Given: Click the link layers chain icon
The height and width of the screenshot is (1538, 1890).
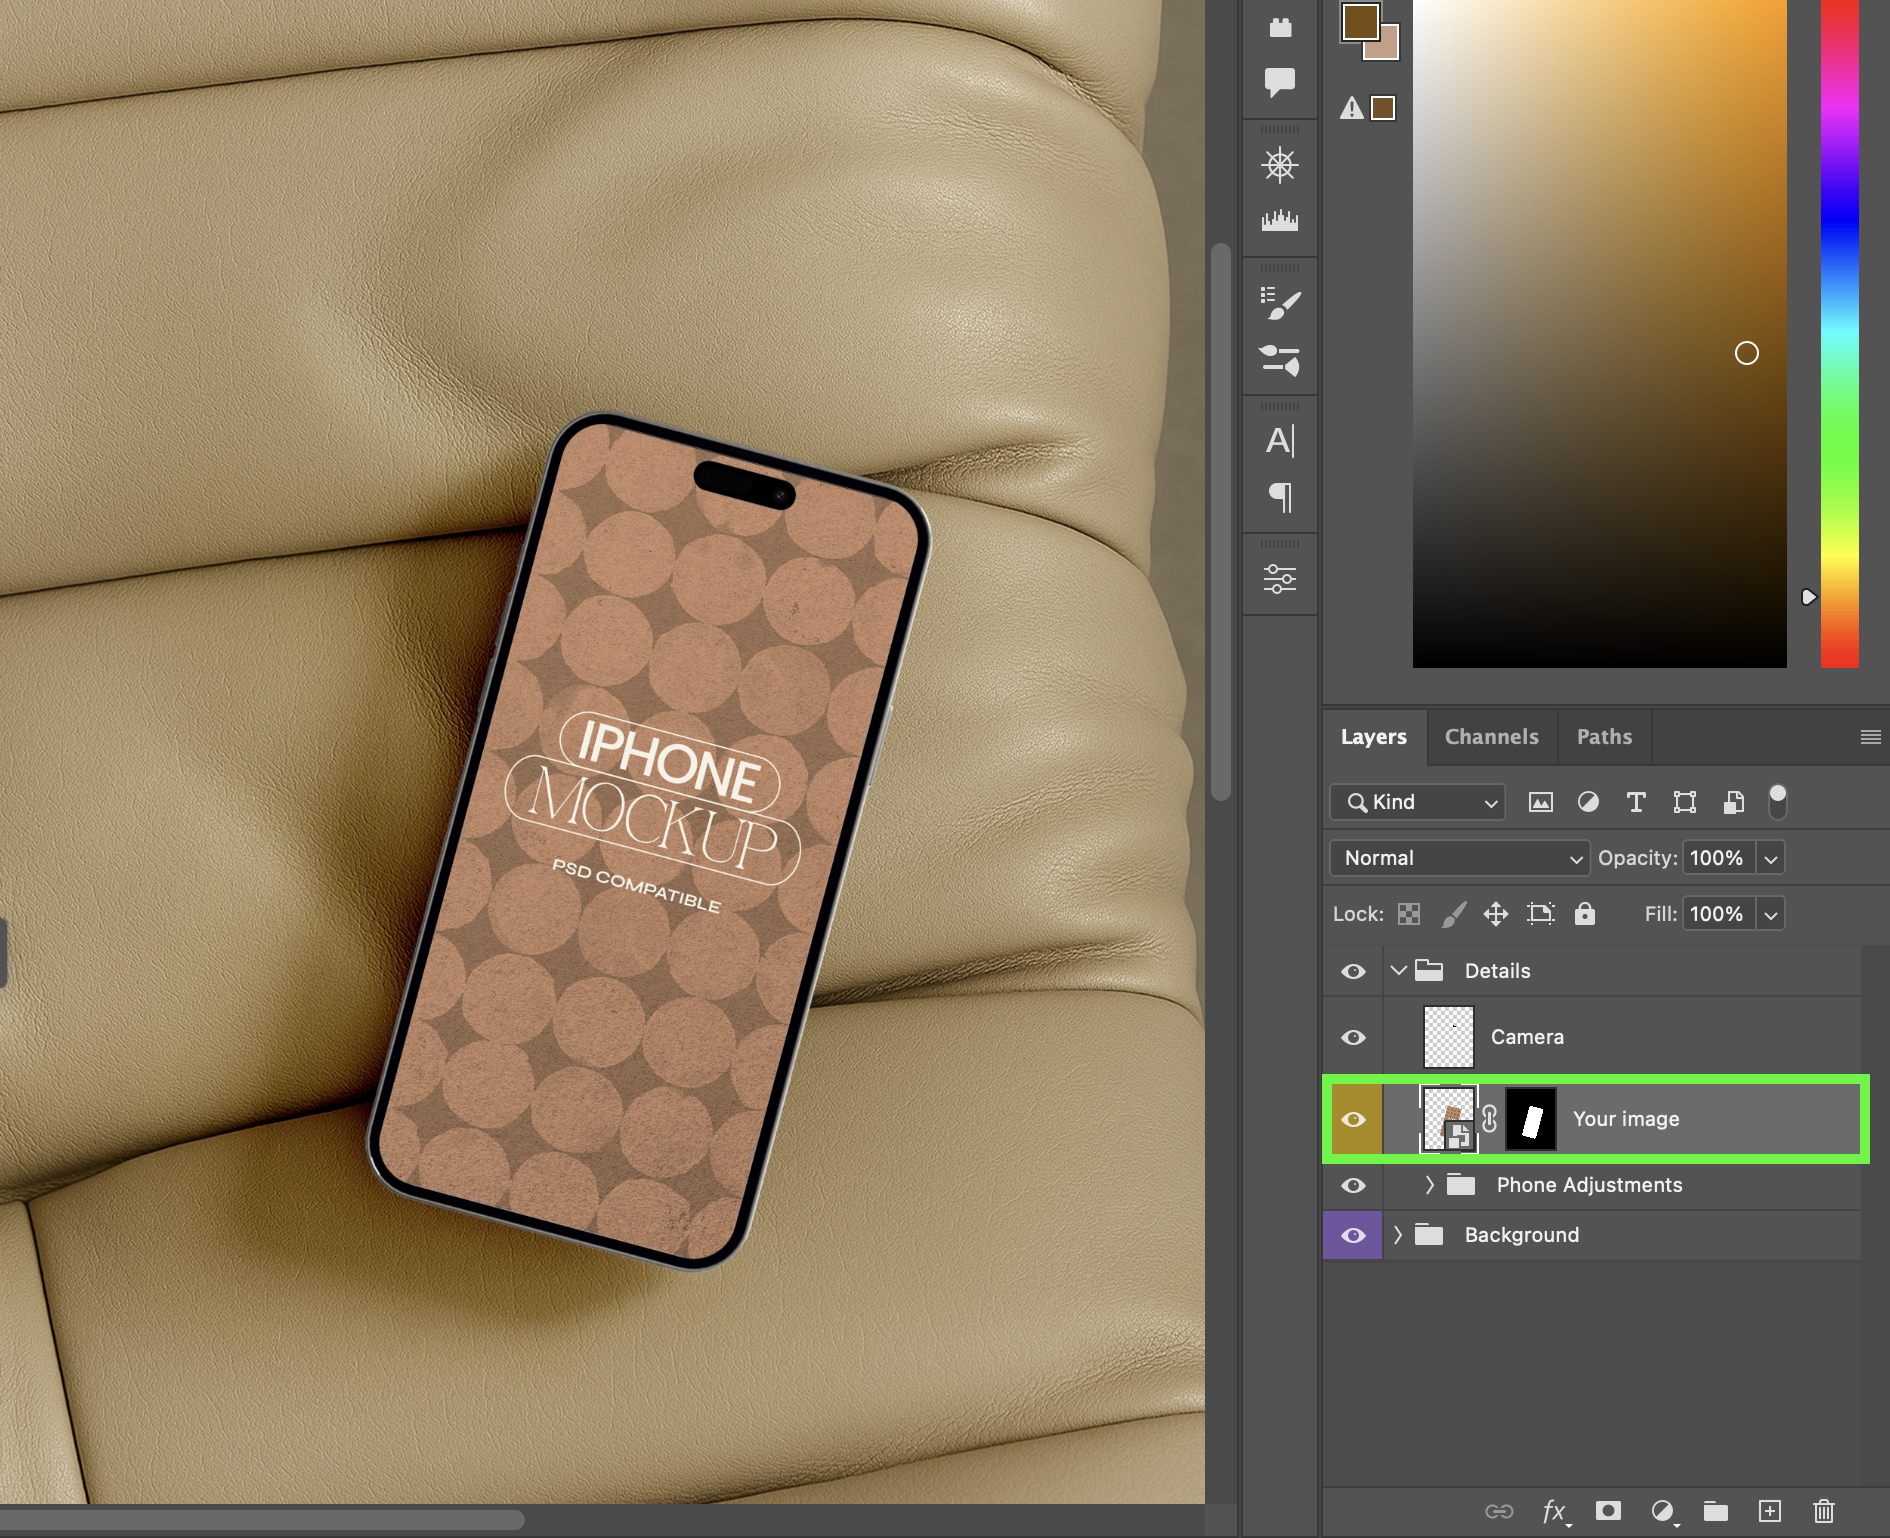Looking at the screenshot, I should (1499, 1511).
